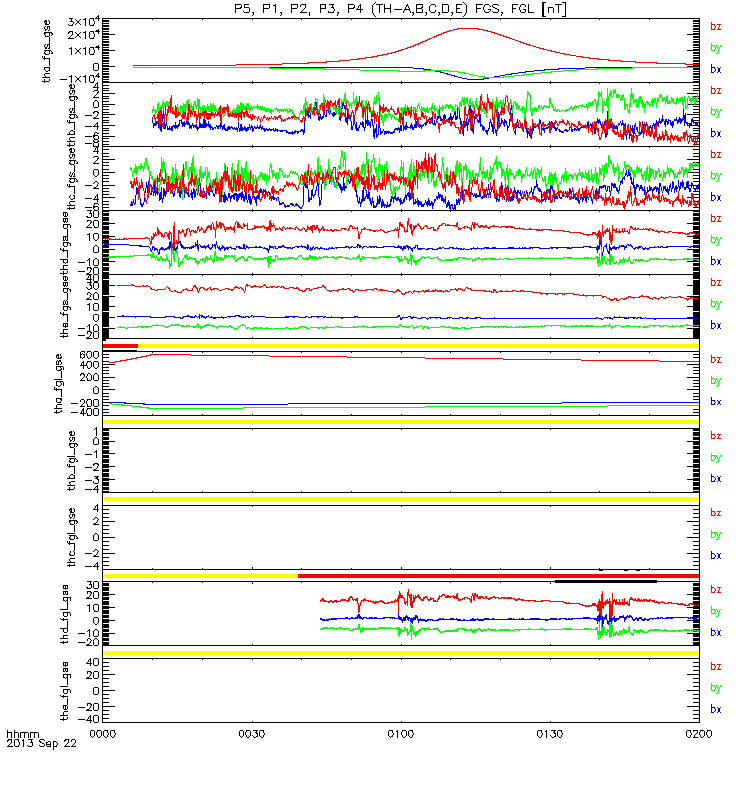Viewport: 750px width, 800px height.
Task: Click the blue bx legend of tha_fgs_gse panel
Action: pos(716,69)
